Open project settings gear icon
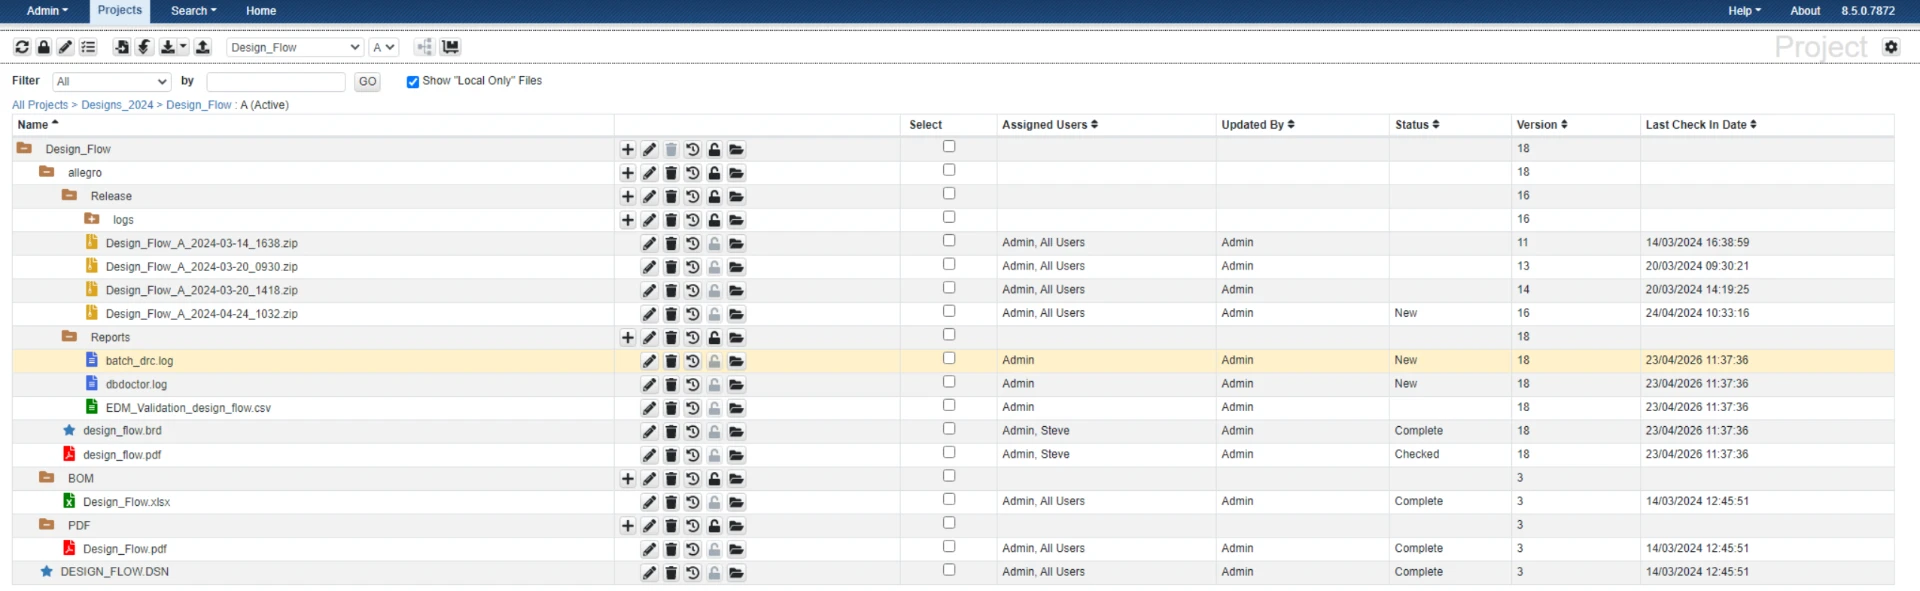Viewport: 1920px width, 591px height. pyautogui.click(x=1891, y=47)
